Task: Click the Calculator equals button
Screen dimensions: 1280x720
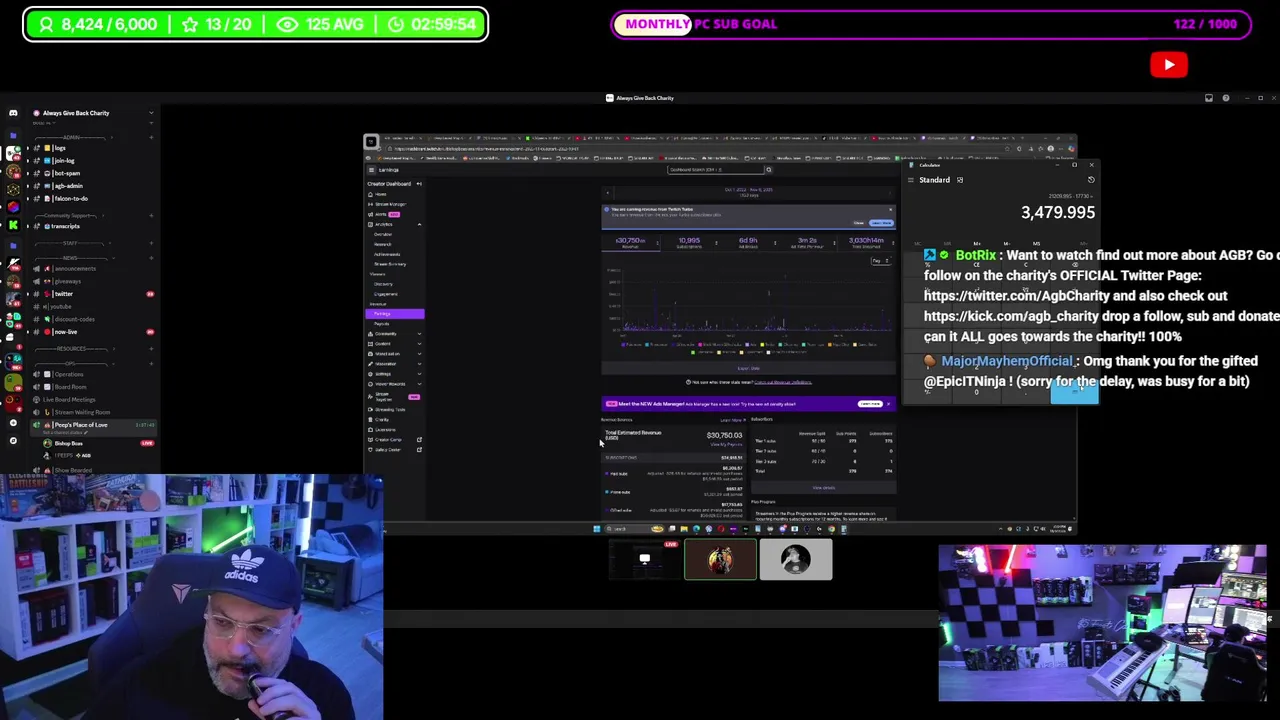Action: click(1075, 391)
